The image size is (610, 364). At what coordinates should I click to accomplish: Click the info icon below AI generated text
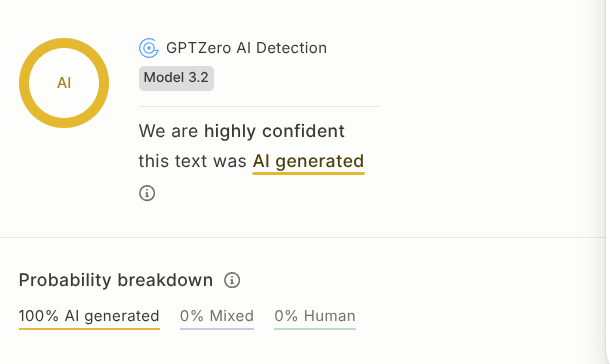(147, 193)
